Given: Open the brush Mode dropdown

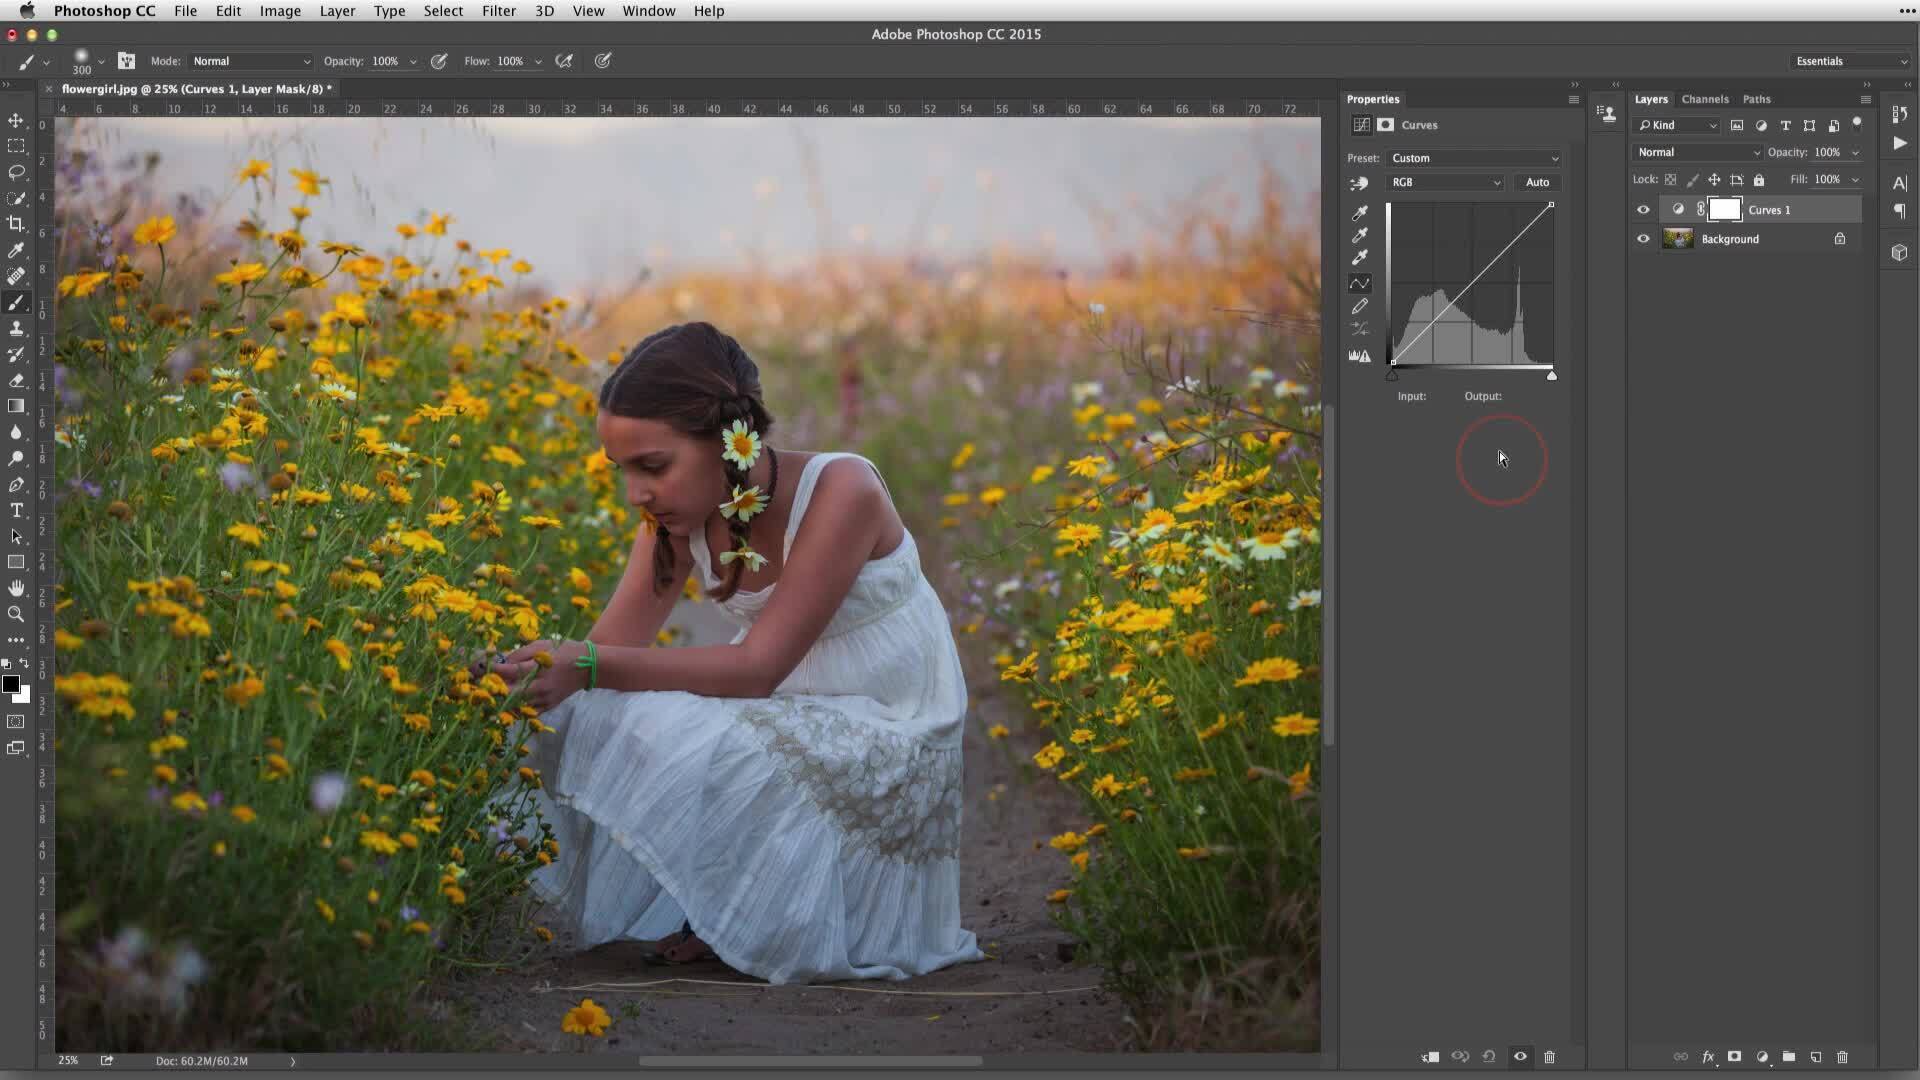Looking at the screenshot, I should coord(250,61).
